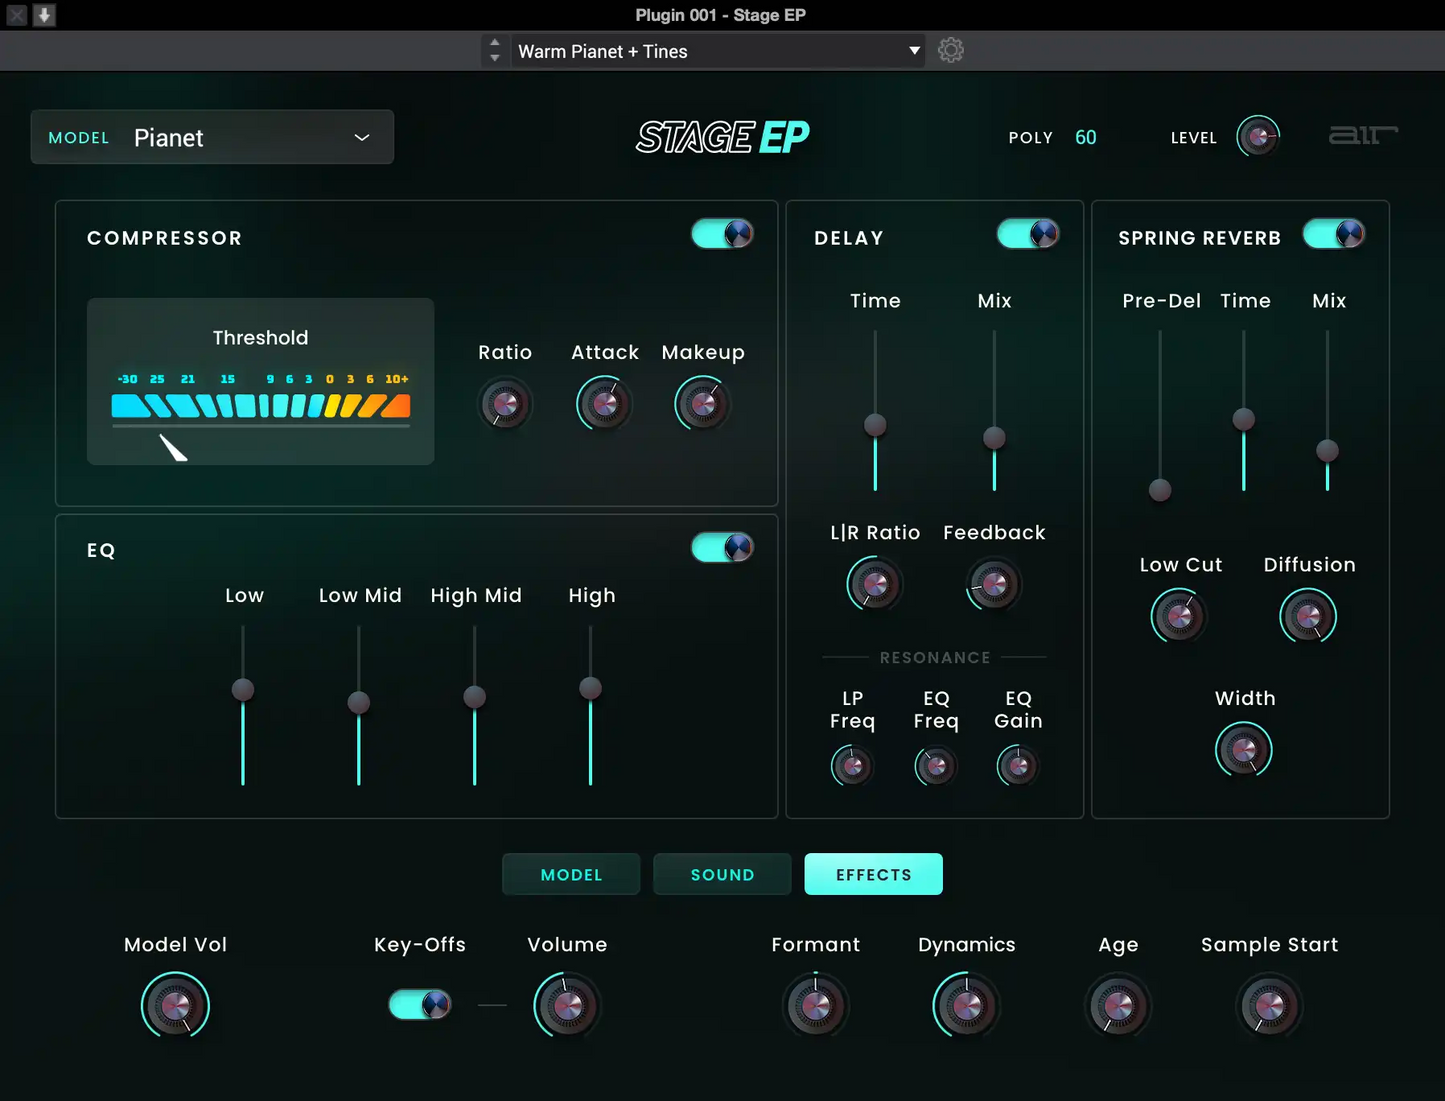Switch to the SOUND tab
1445x1101 pixels.
pos(722,875)
